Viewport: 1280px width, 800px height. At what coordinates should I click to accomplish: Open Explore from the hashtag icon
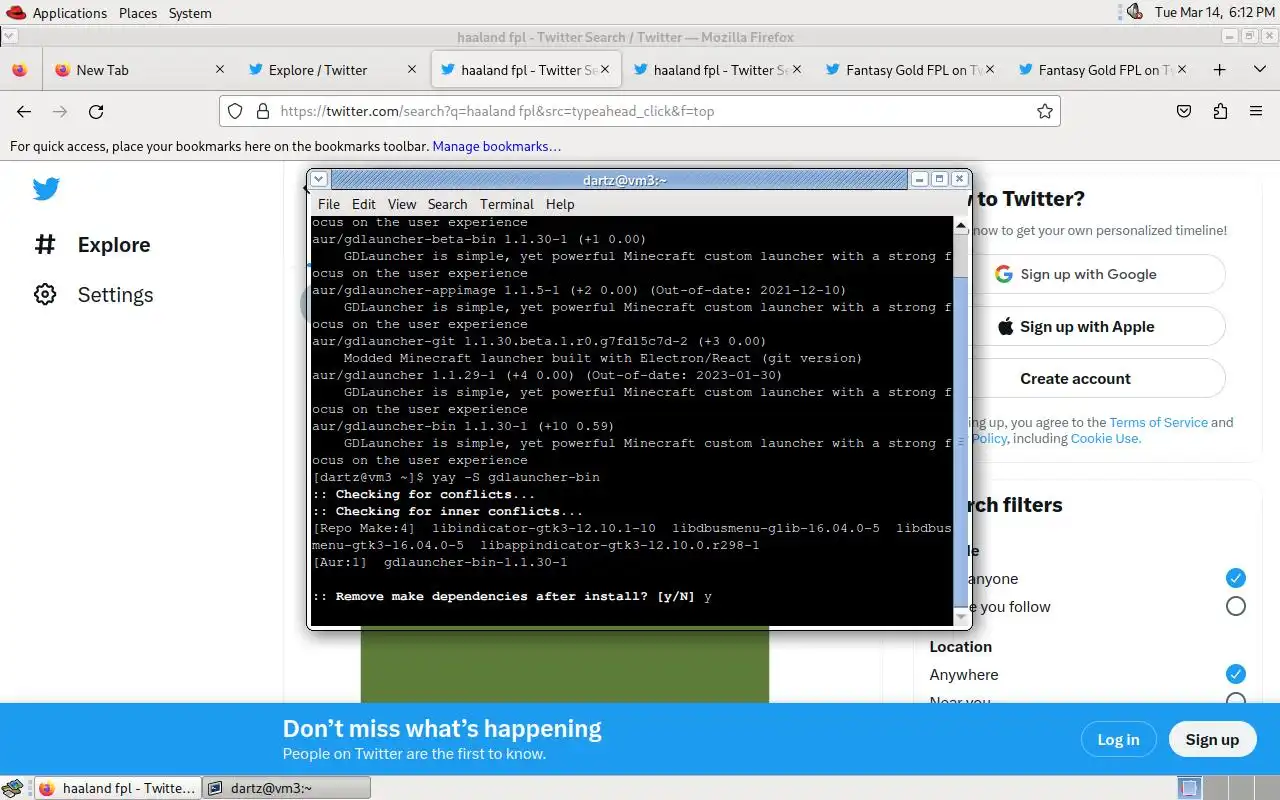click(45, 244)
